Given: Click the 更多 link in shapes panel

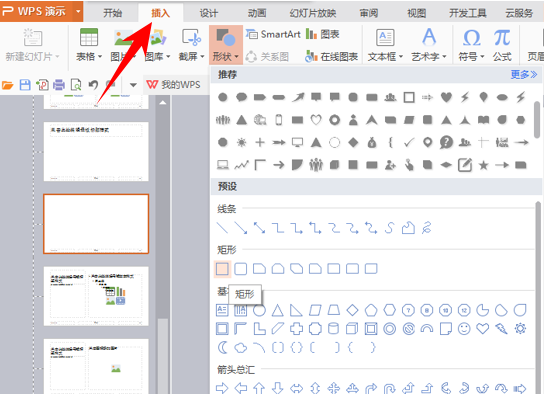Looking at the screenshot, I should pos(524,74).
